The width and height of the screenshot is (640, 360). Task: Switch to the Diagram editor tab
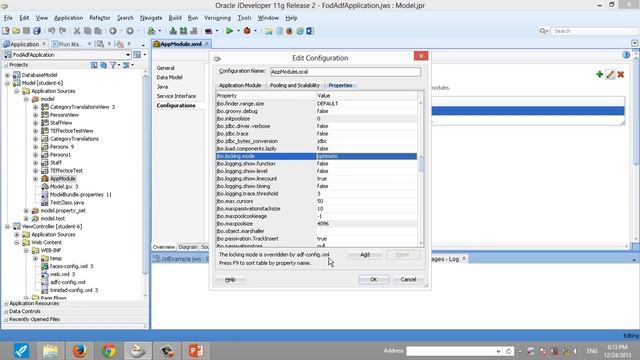coord(188,247)
